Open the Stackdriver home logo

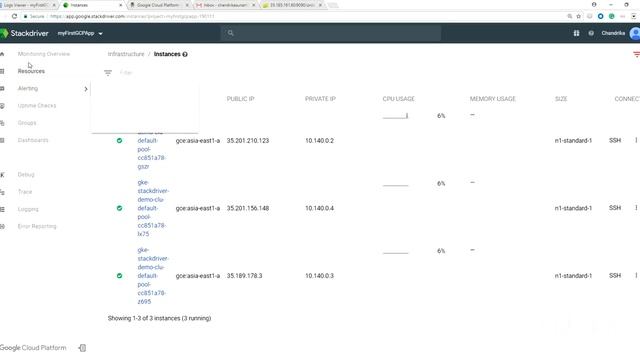[24, 33]
